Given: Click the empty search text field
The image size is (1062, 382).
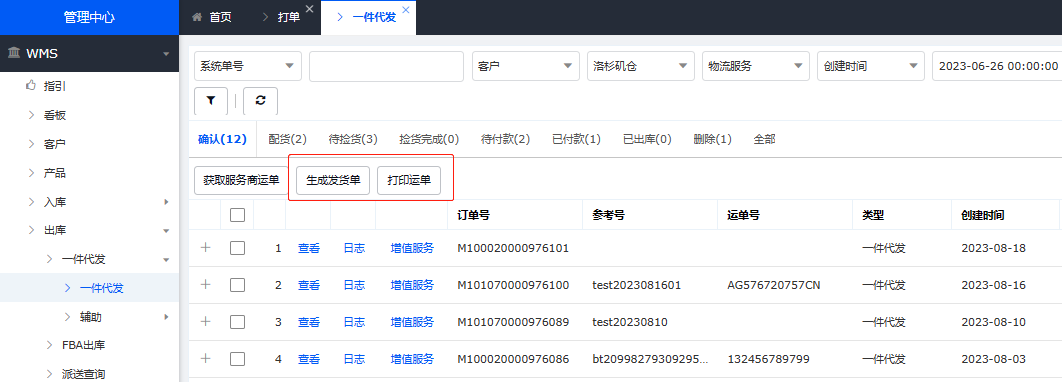Looking at the screenshot, I should point(387,66).
